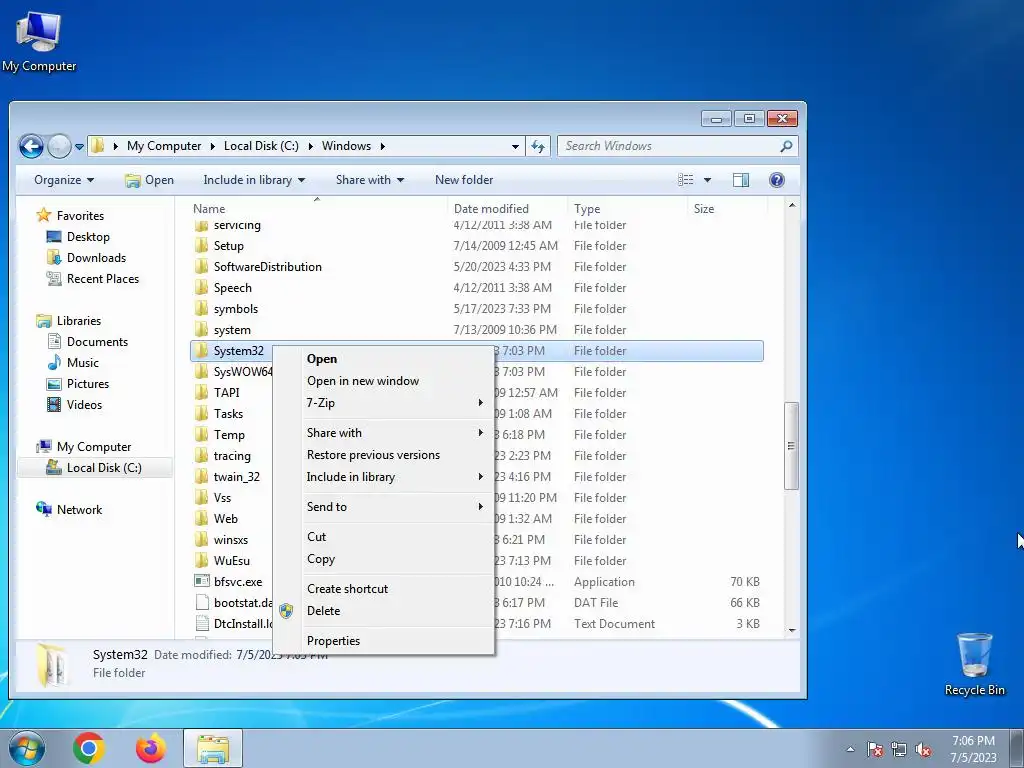Click the scroll down arrow of file list
The image size is (1024, 768).
792,631
